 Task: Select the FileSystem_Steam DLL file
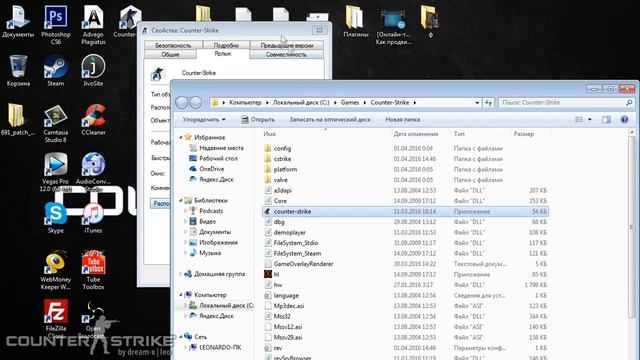(x=405, y=253)
